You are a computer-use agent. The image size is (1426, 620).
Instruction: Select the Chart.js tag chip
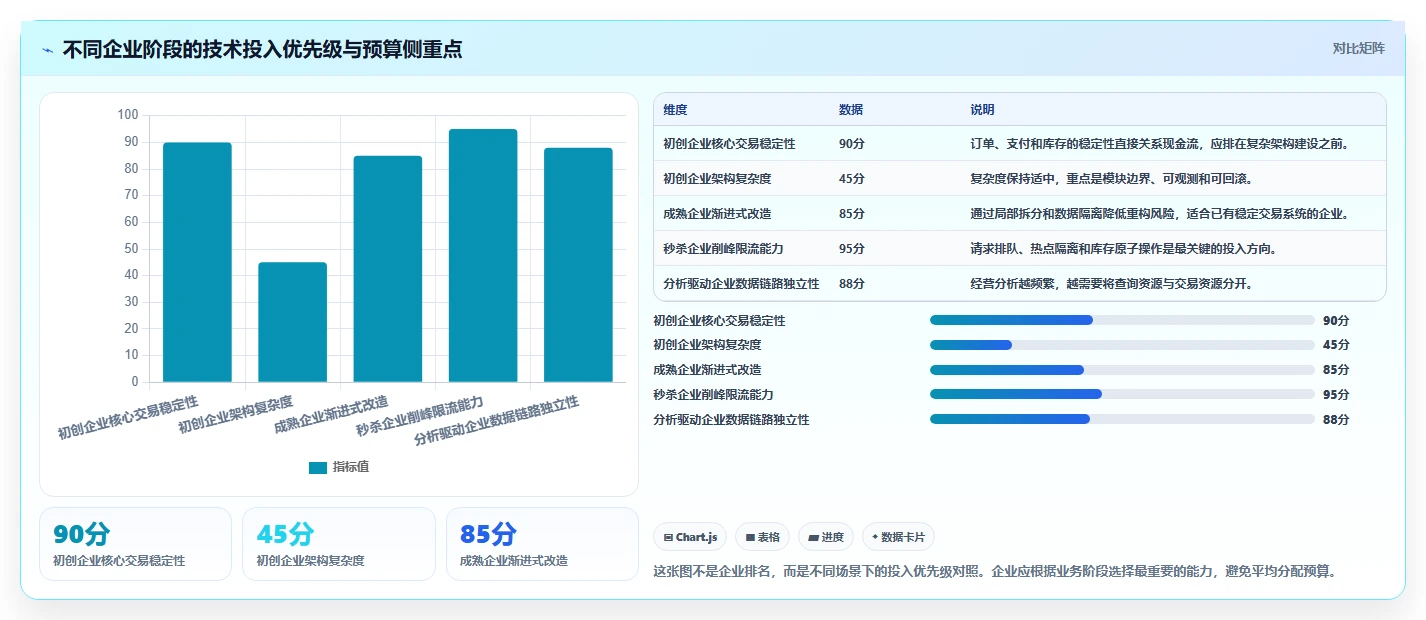point(690,537)
